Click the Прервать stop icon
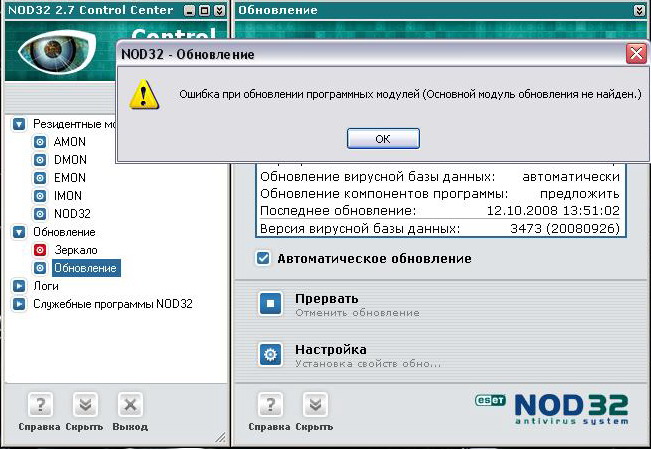 pyautogui.click(x=270, y=304)
